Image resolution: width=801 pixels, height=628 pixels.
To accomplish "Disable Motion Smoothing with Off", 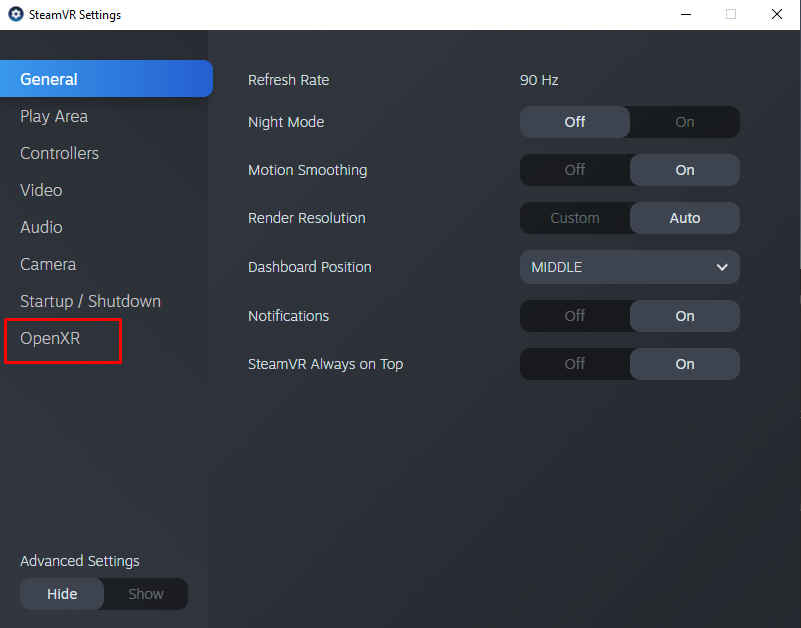I will click(x=575, y=170).
